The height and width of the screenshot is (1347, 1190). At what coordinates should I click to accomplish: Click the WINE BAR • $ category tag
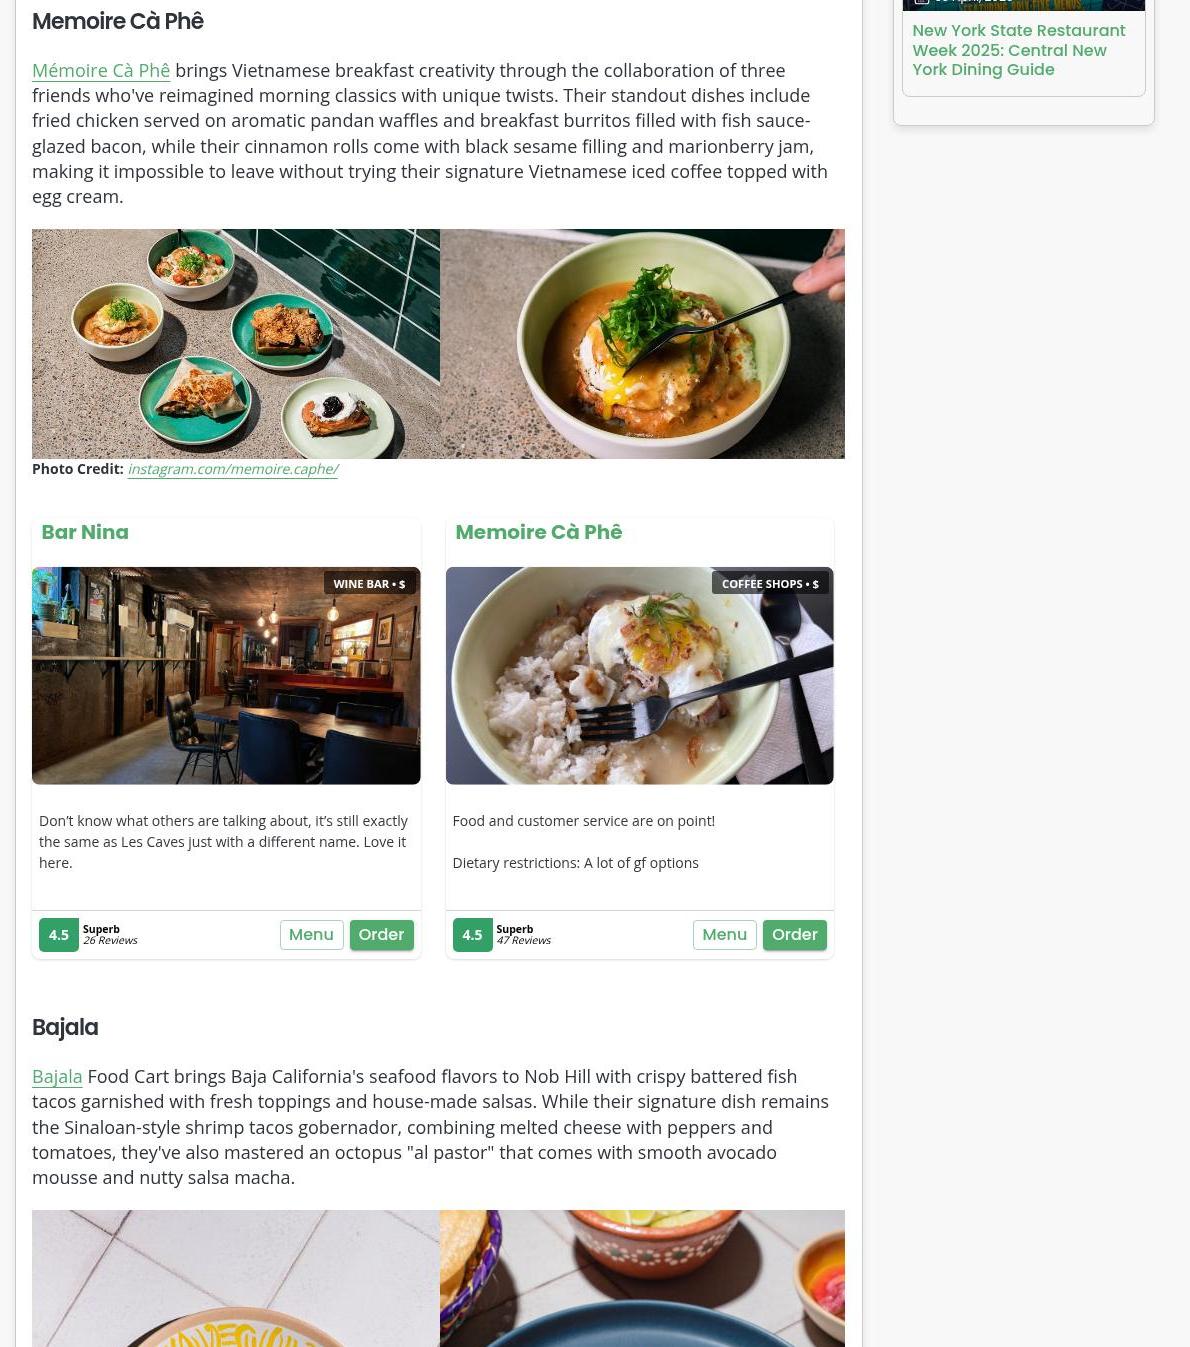point(369,584)
